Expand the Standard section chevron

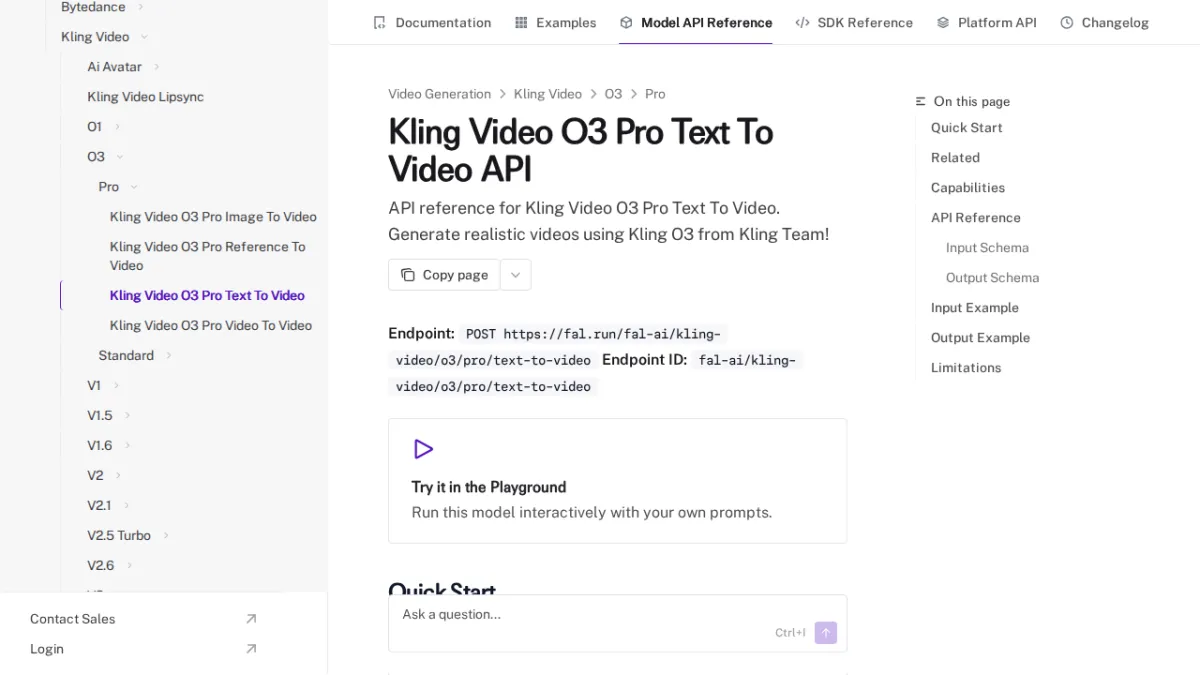[168, 356]
